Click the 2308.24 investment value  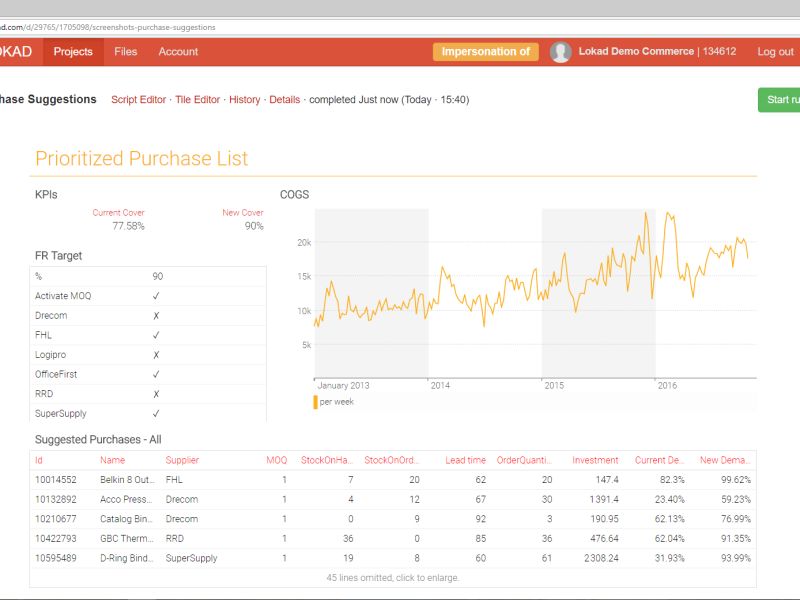click(601, 559)
